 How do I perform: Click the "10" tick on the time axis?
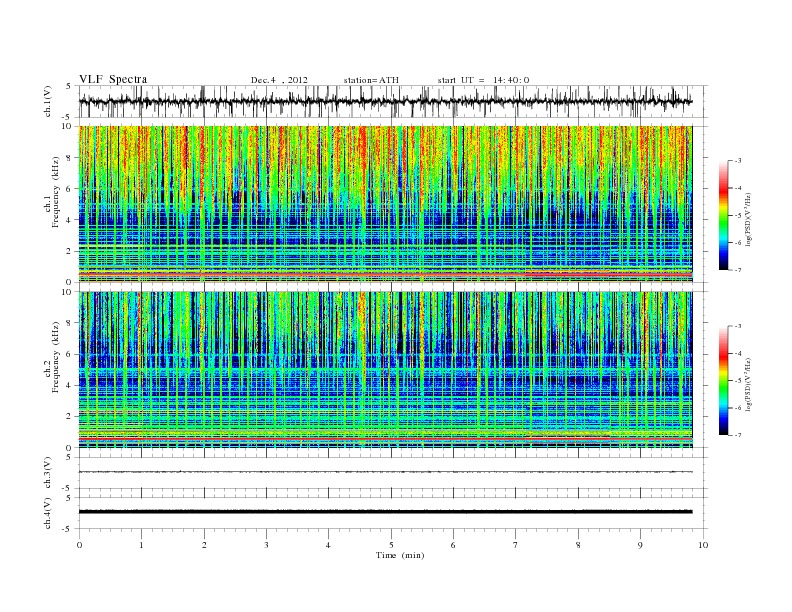coord(703,545)
